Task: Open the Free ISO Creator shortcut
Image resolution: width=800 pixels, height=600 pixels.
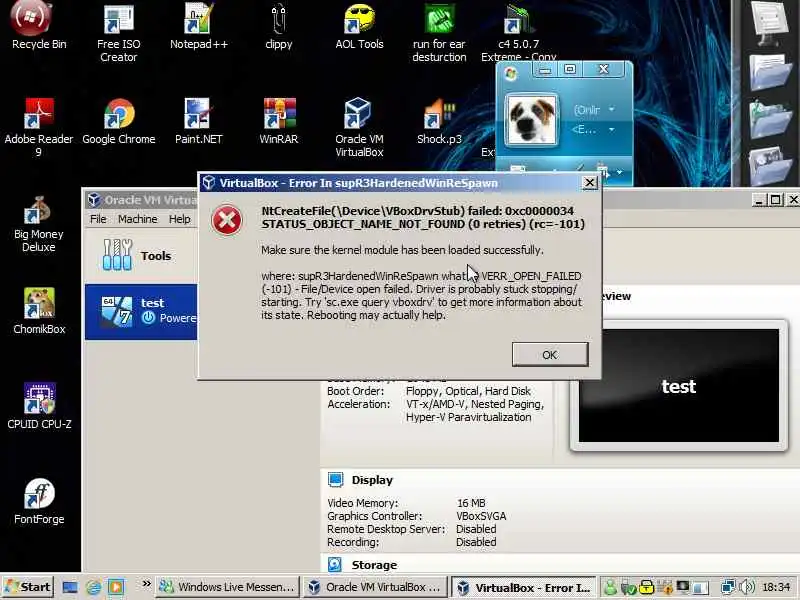Action: pyautogui.click(x=118, y=32)
